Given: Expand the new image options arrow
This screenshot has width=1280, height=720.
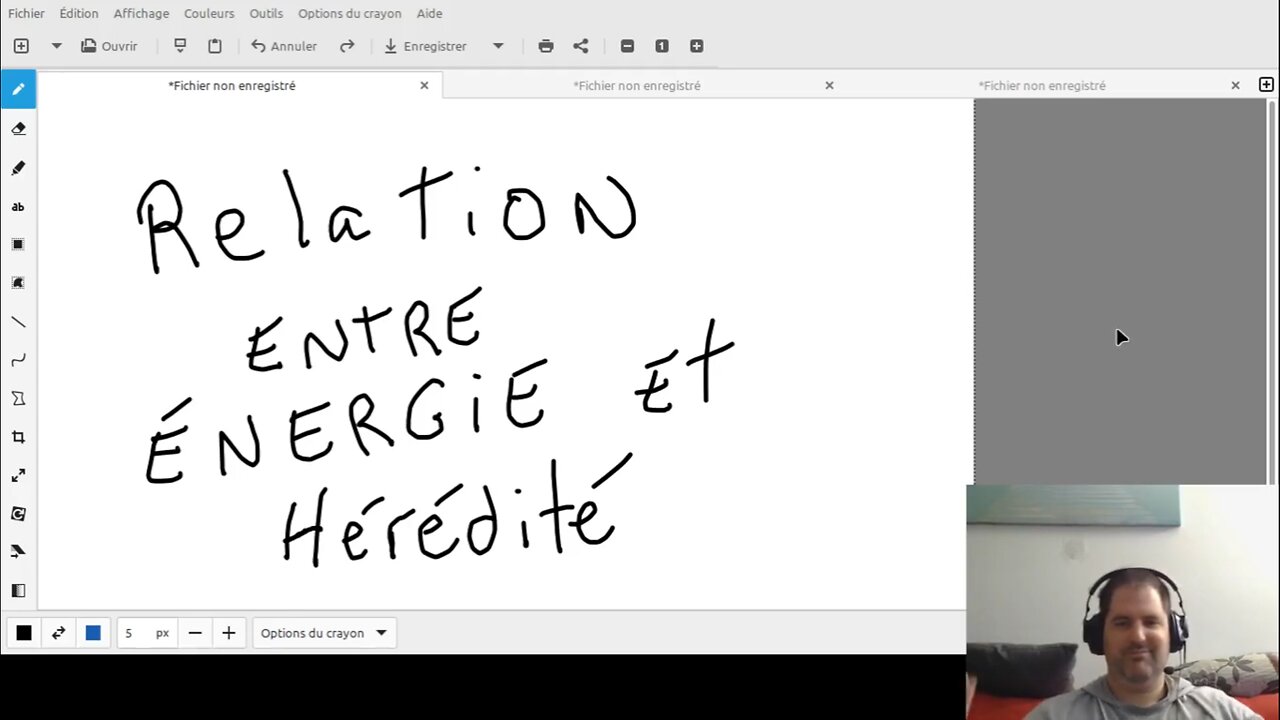Looking at the screenshot, I should (56, 46).
